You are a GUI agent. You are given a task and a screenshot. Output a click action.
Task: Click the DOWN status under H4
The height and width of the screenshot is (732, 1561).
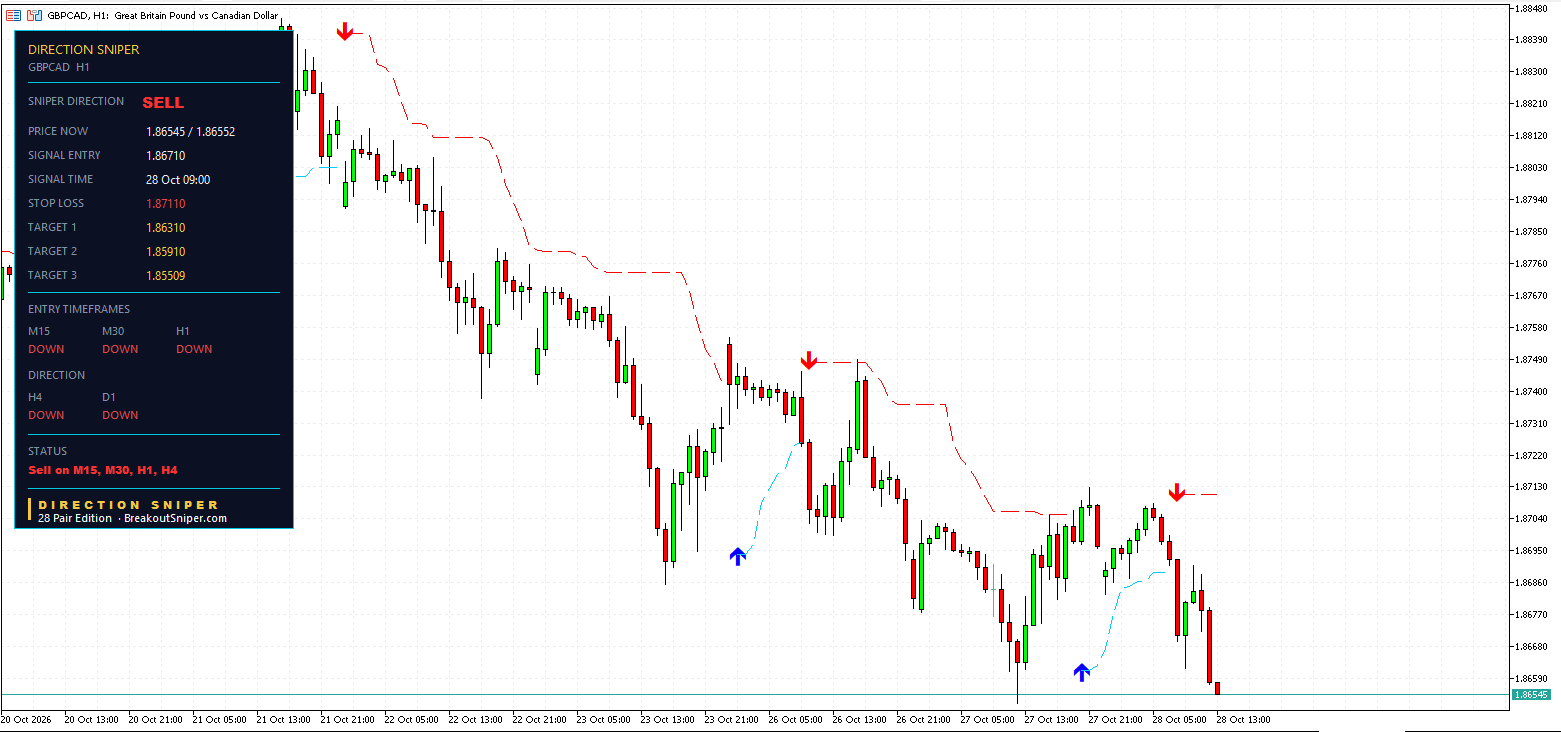pos(46,415)
